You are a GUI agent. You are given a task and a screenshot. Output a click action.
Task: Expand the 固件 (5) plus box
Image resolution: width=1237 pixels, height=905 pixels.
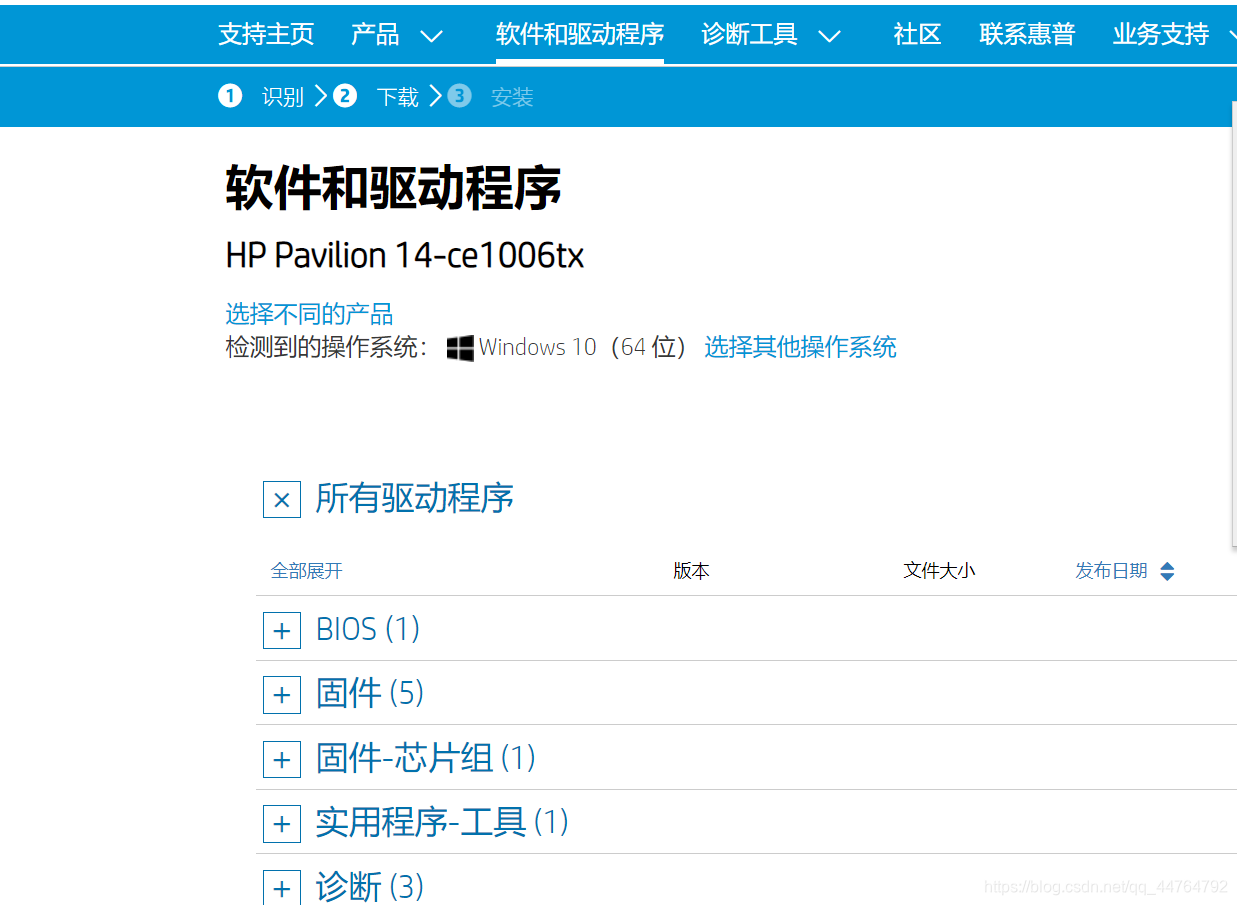(x=282, y=694)
